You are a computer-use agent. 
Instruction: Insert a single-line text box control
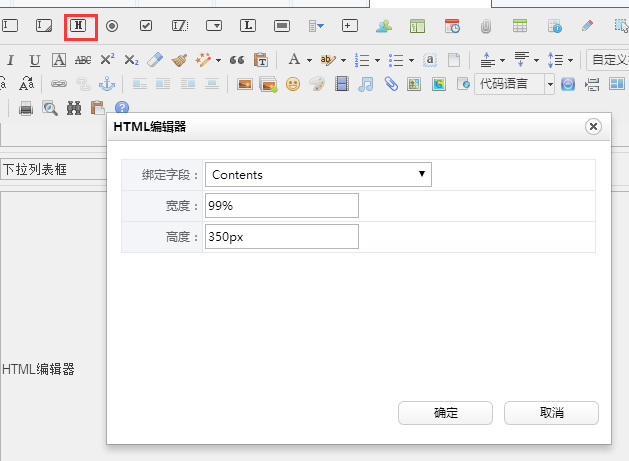coord(10,26)
